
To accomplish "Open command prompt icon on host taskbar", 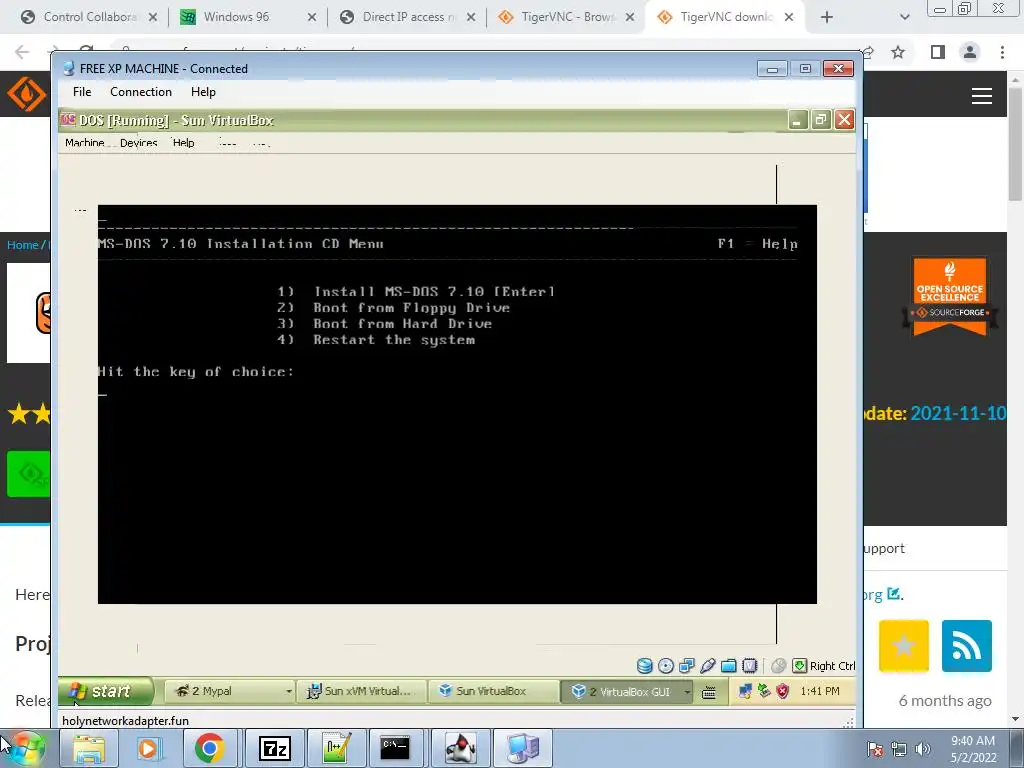I will tap(396, 748).
